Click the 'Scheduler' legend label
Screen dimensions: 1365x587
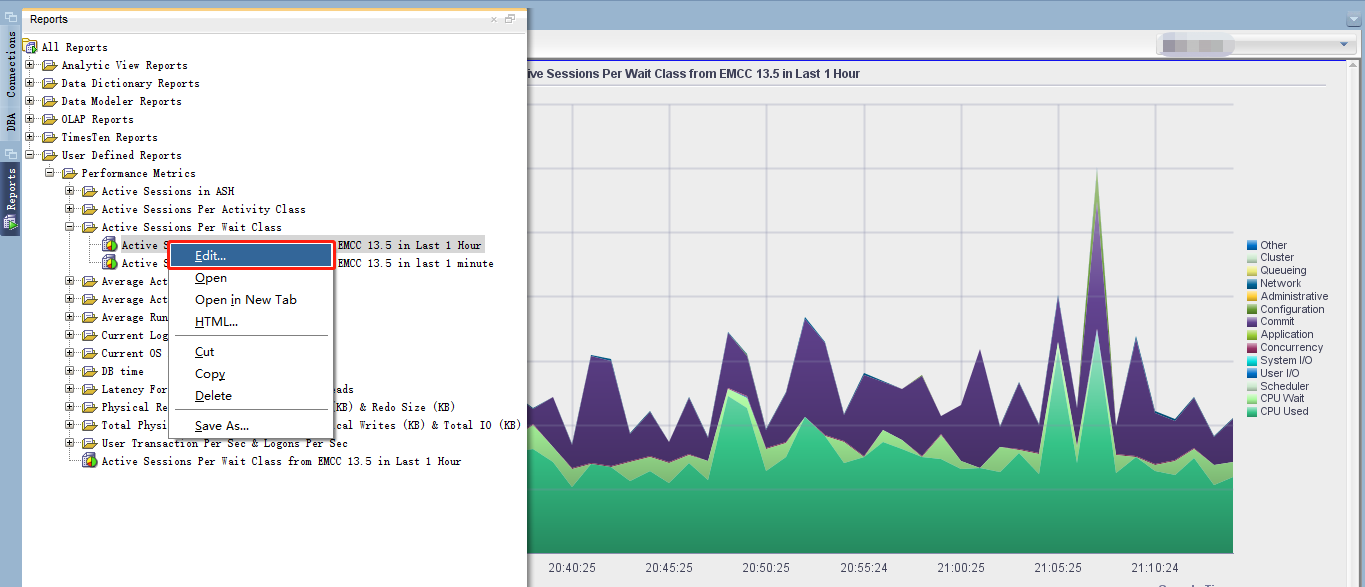coord(1284,386)
